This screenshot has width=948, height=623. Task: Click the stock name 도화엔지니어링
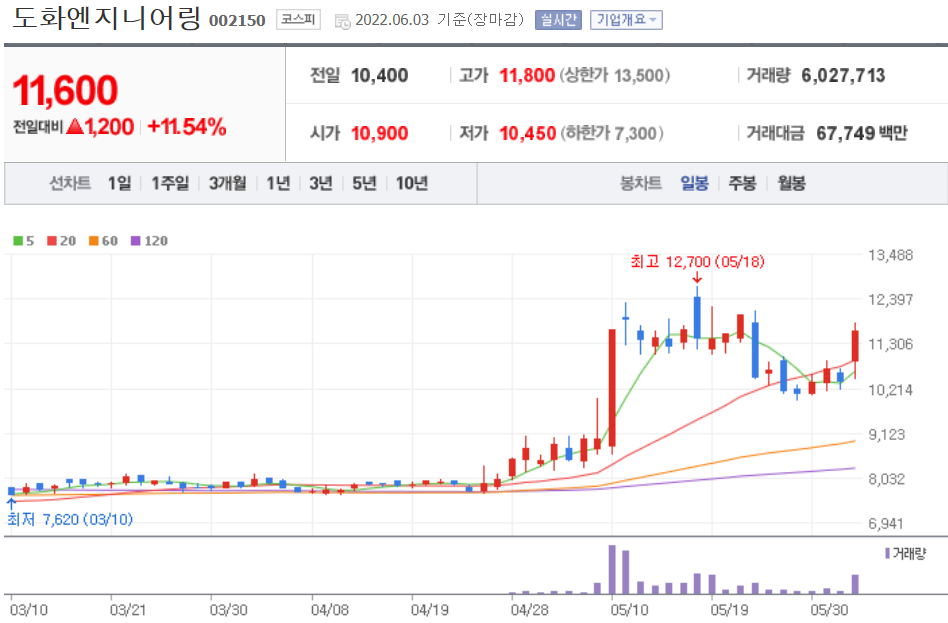tap(106, 17)
